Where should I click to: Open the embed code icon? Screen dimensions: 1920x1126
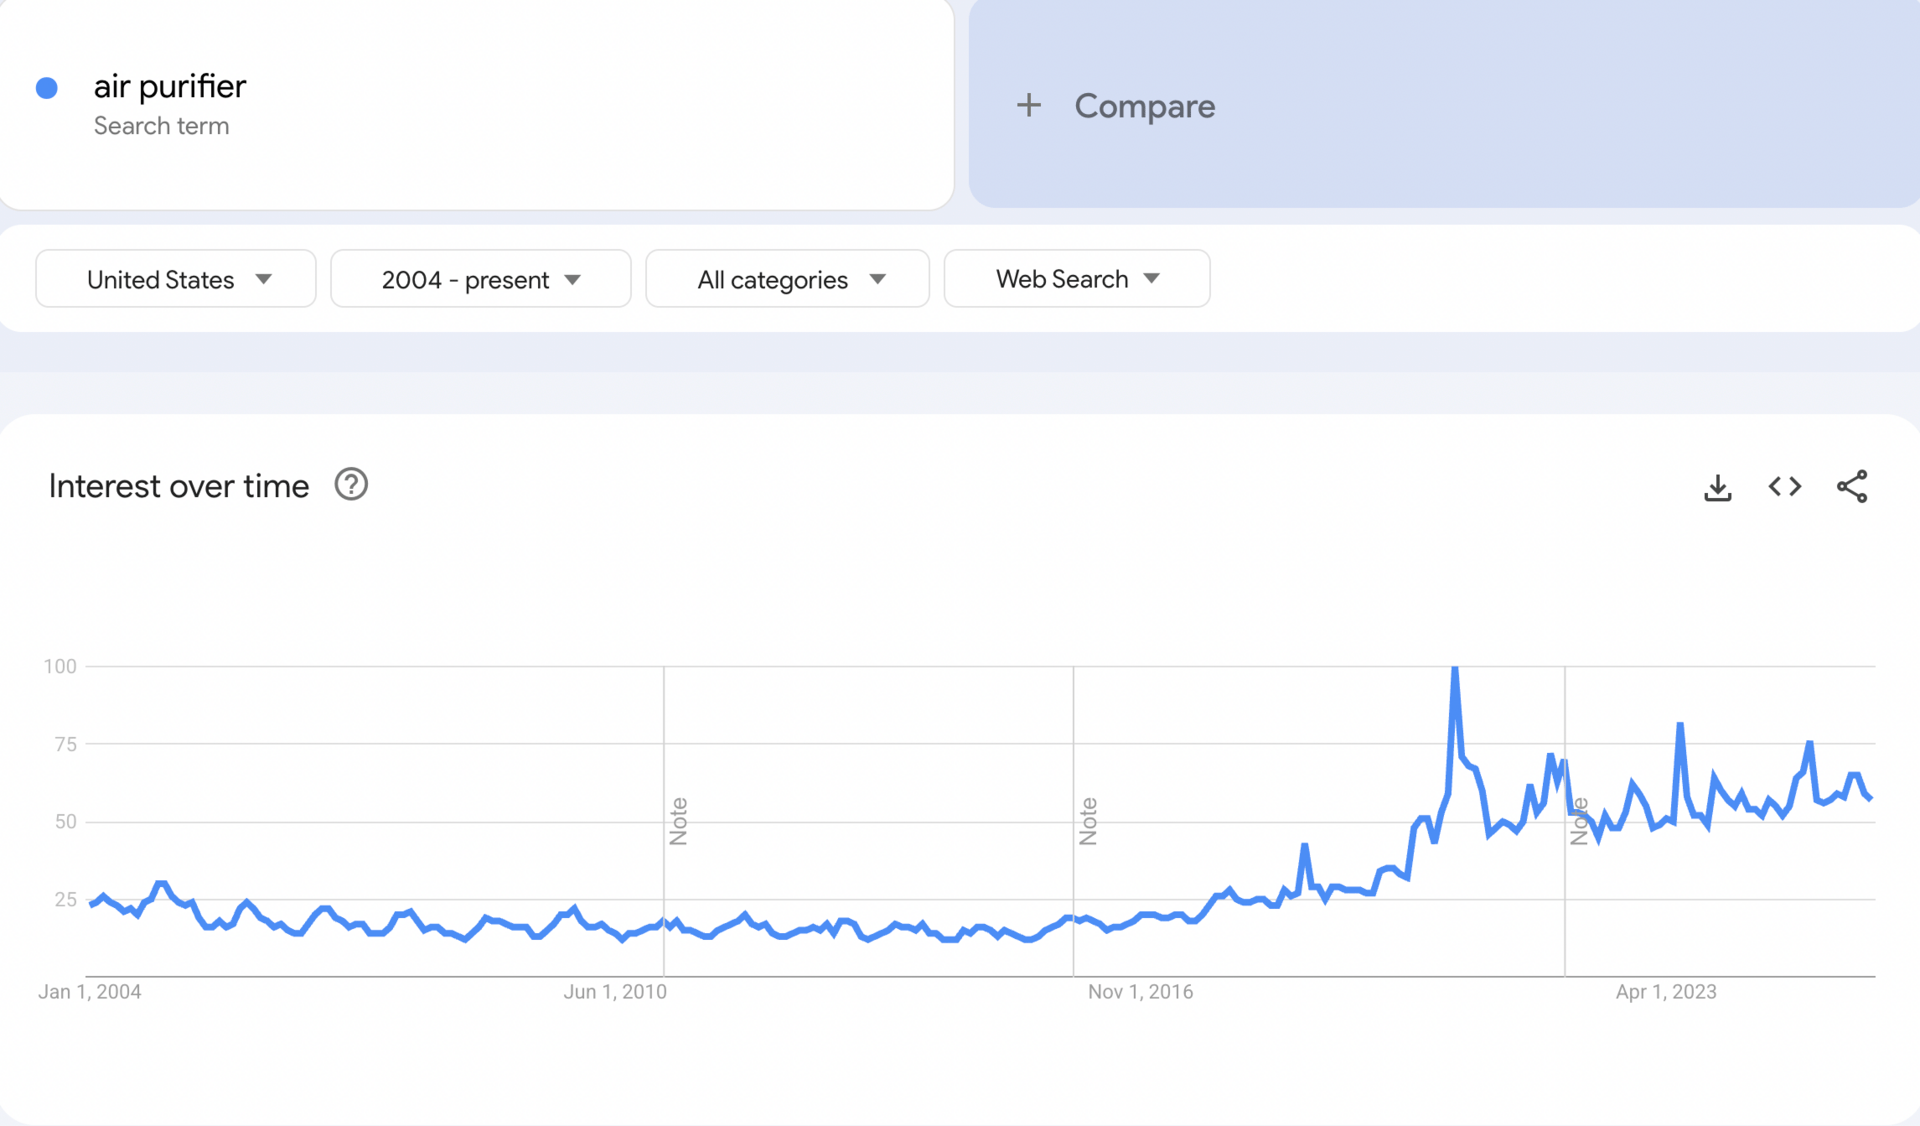point(1784,487)
